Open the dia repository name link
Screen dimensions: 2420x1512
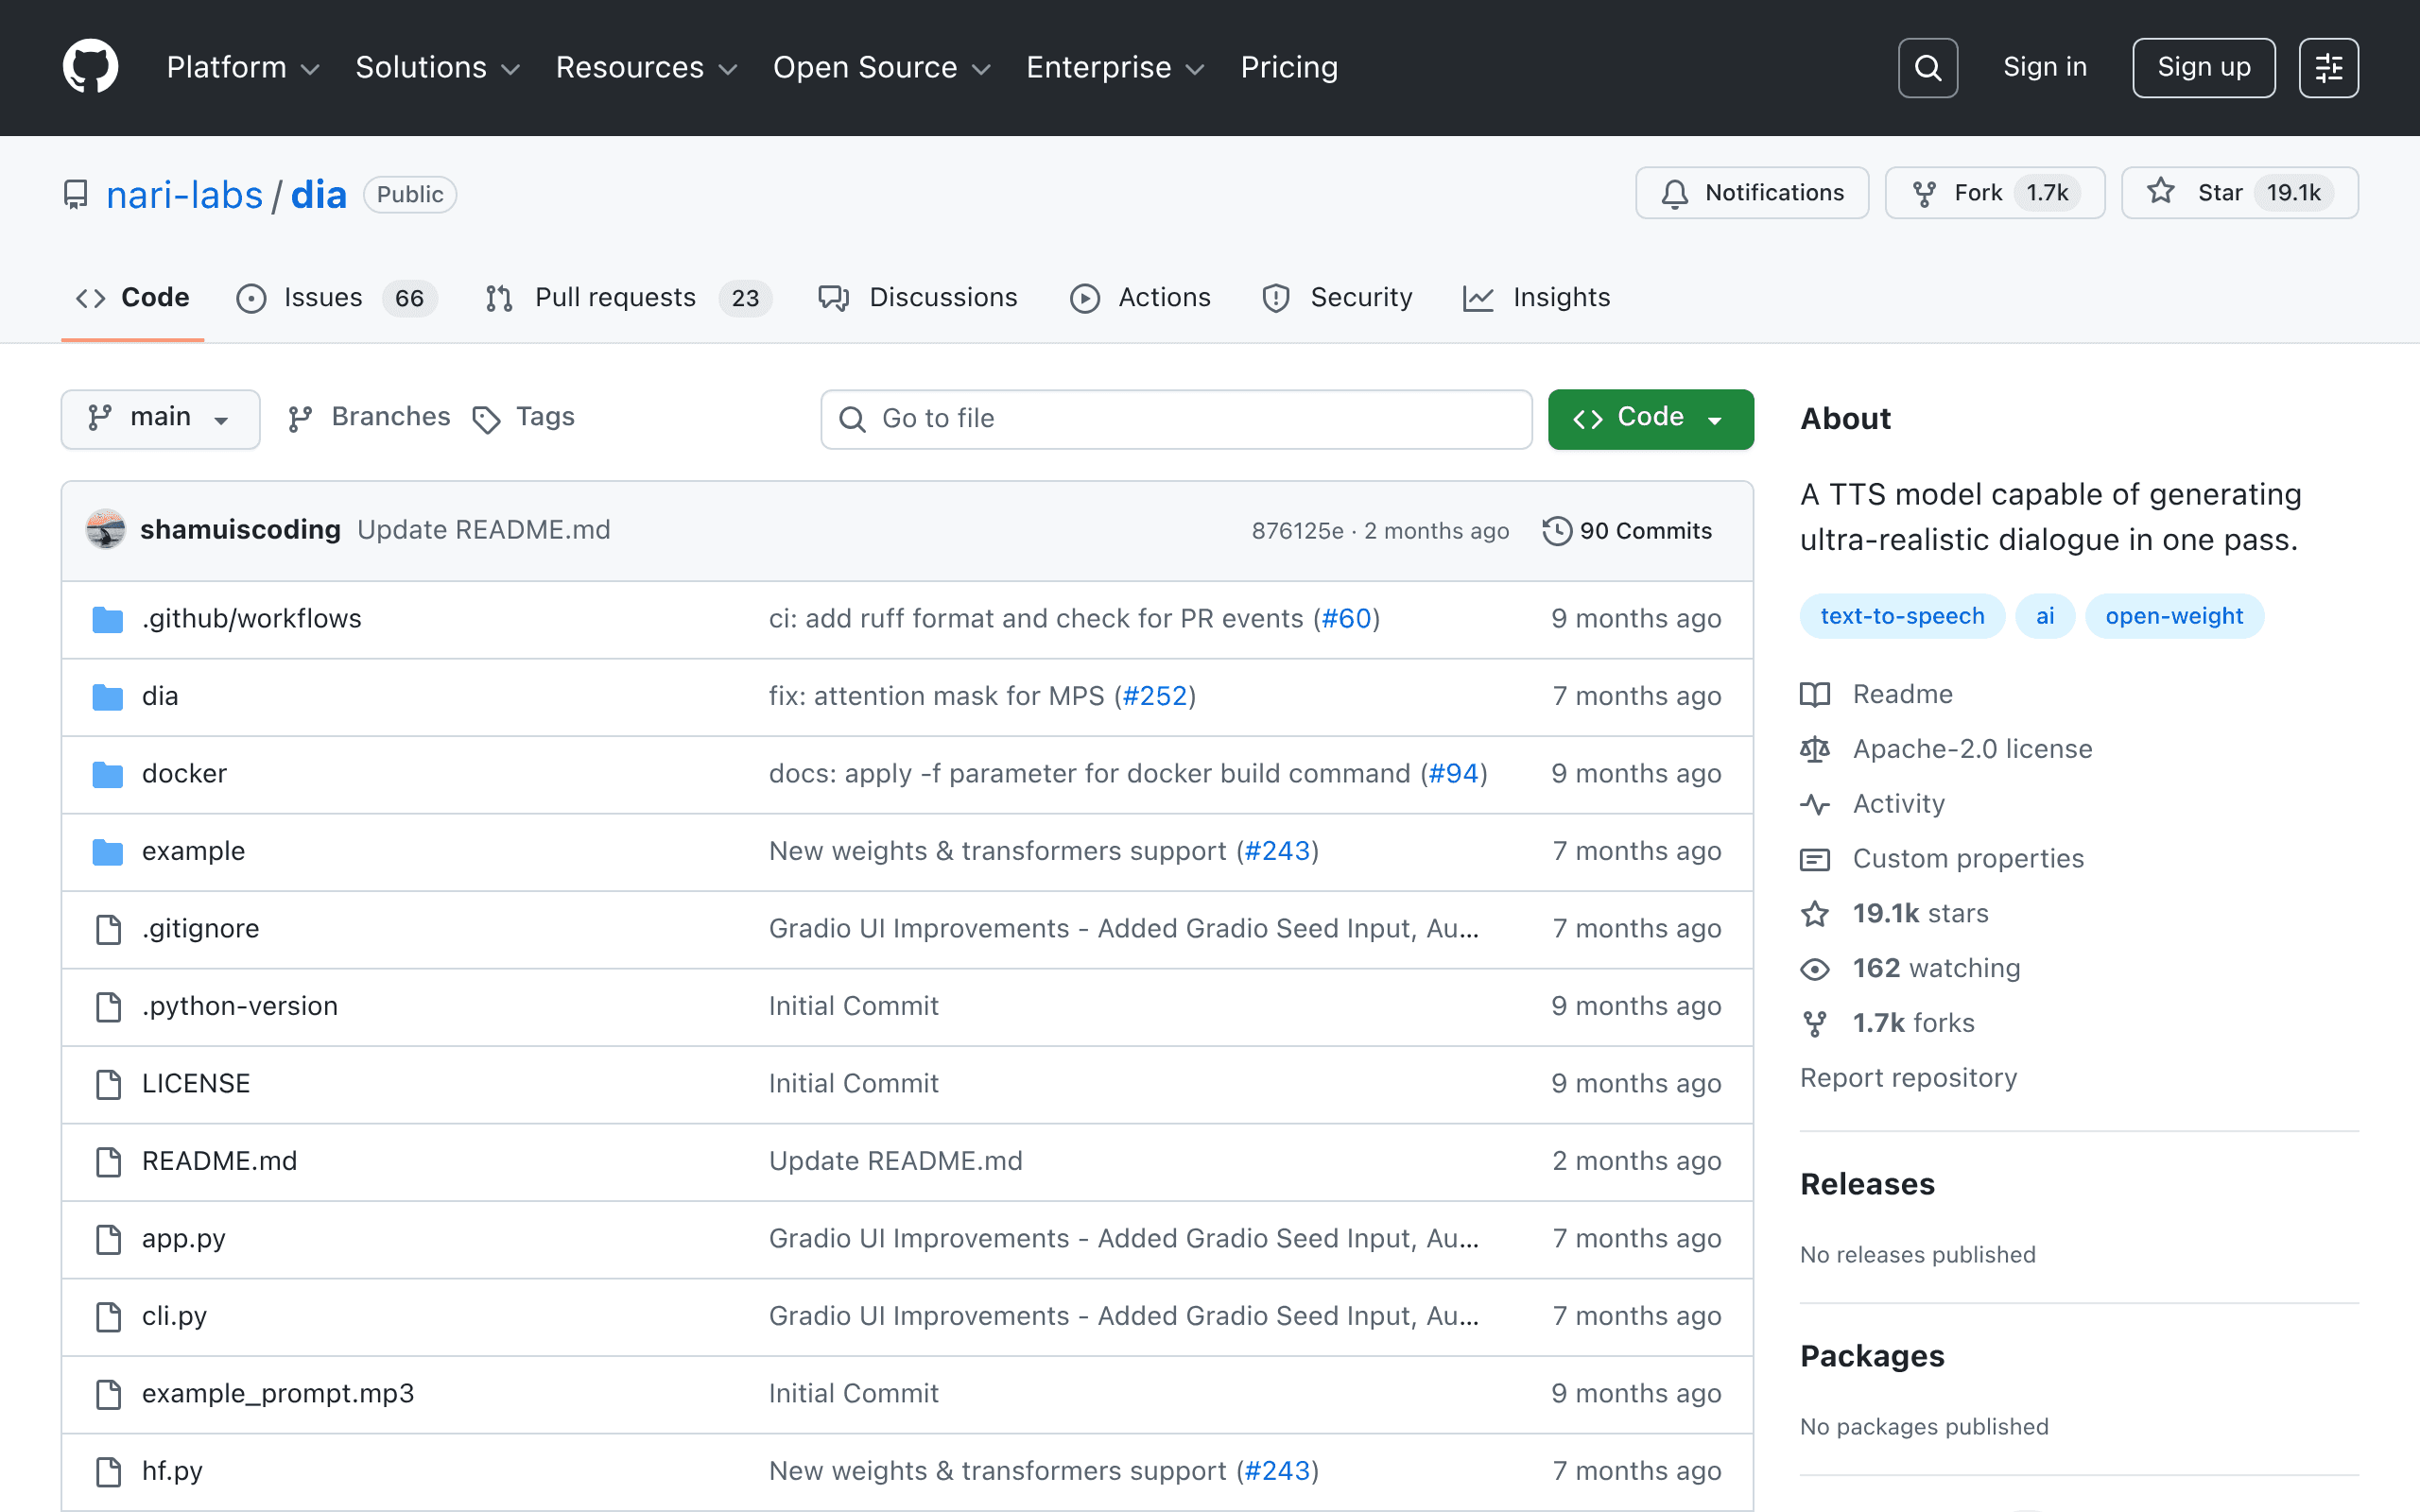318,194
